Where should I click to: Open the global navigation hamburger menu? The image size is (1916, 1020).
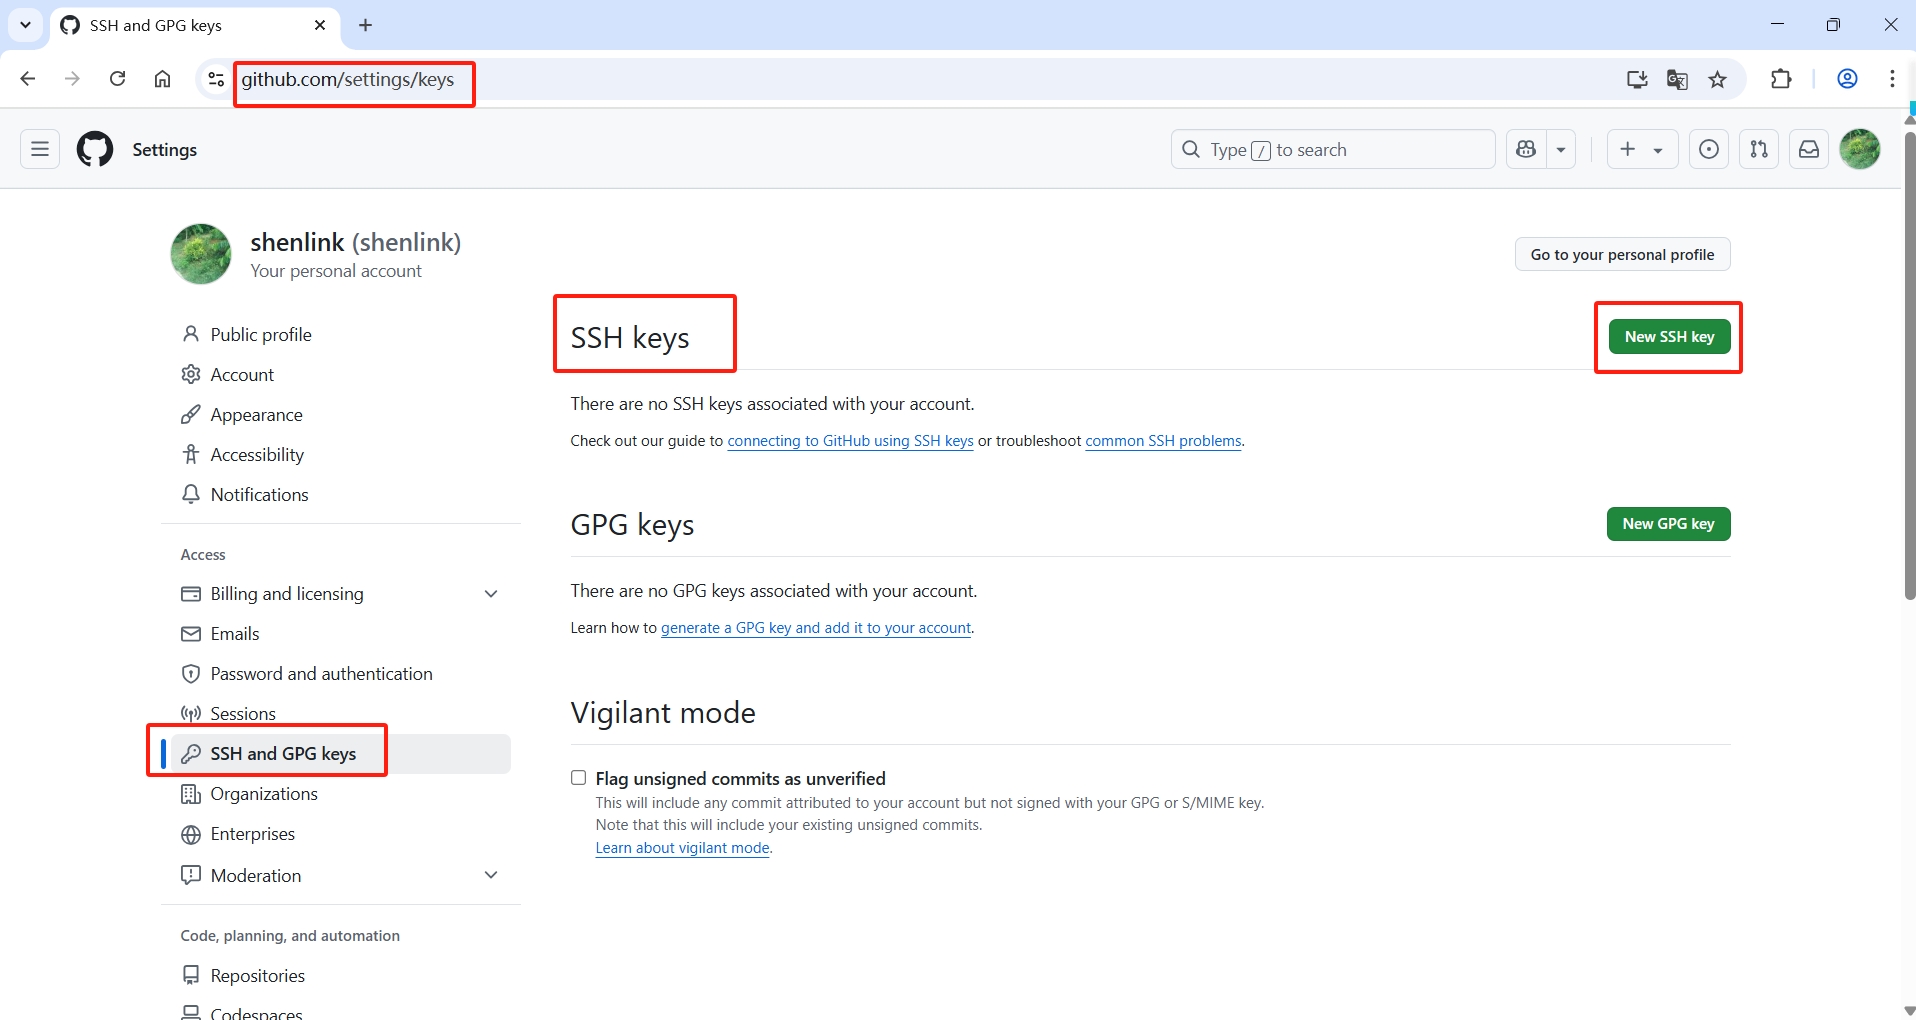[38, 149]
